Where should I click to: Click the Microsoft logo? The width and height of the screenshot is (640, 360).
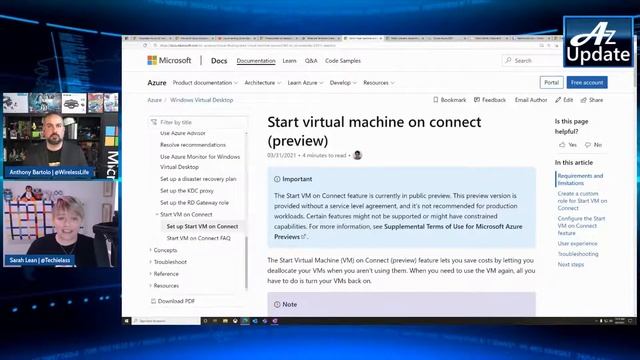[169, 60]
